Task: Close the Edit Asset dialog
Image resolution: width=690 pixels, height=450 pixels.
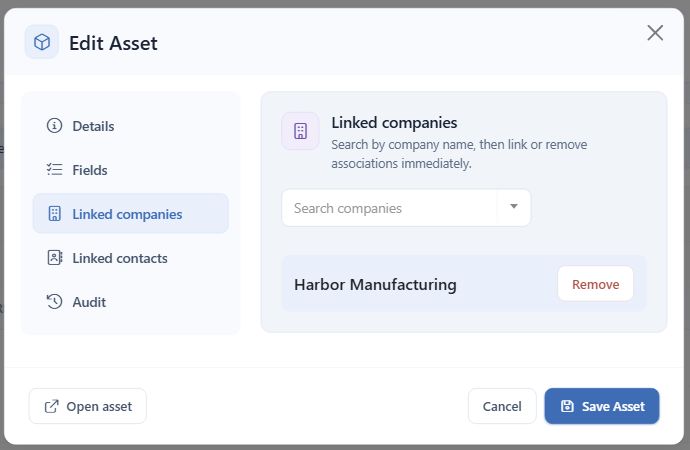Action: coord(655,33)
